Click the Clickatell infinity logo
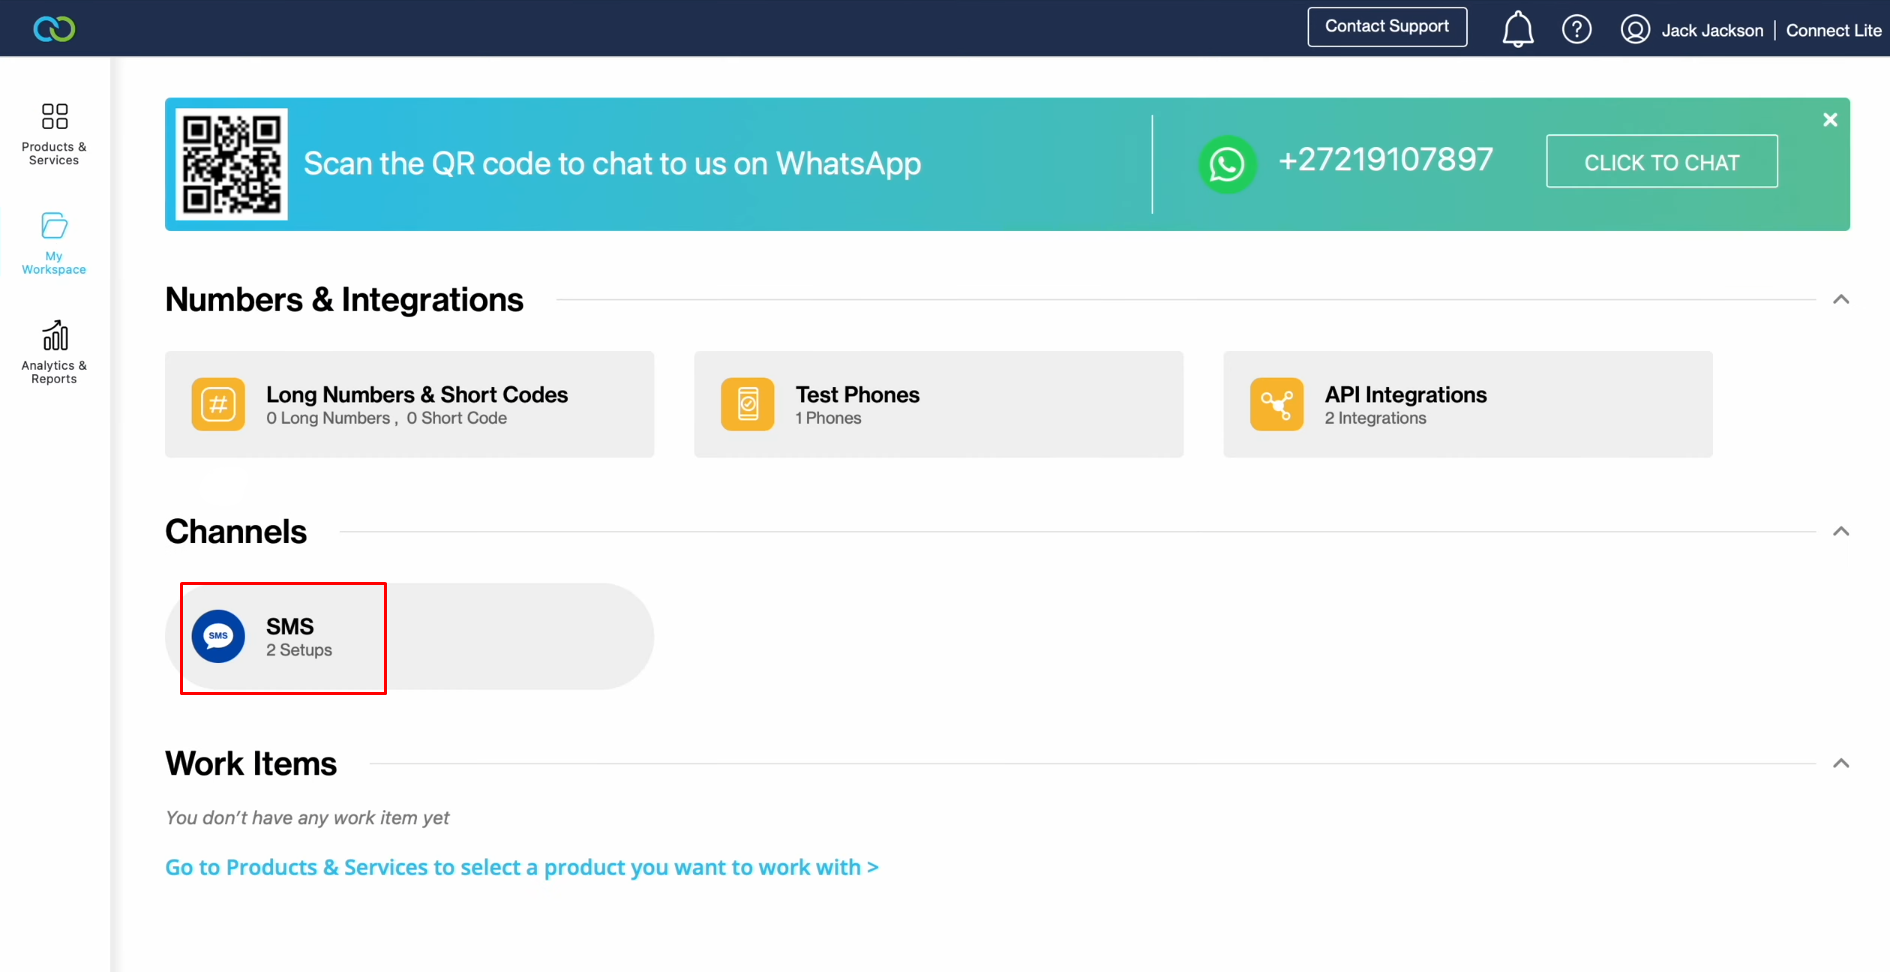This screenshot has height=972, width=1890. tap(54, 29)
